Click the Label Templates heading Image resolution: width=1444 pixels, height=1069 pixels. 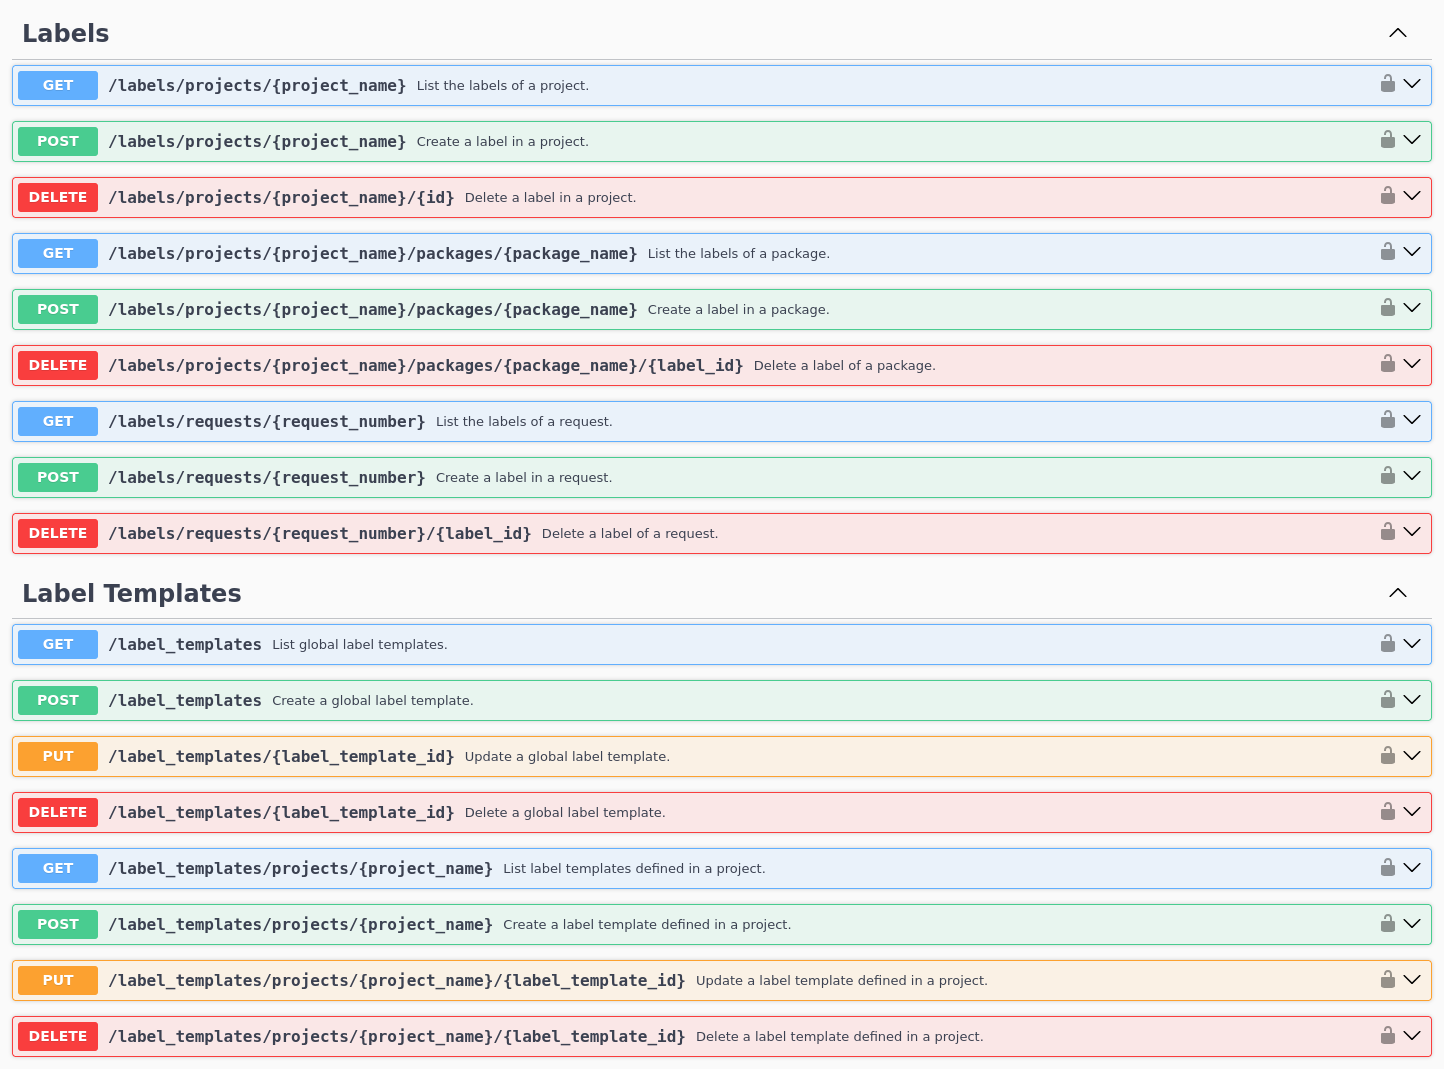coord(132,593)
